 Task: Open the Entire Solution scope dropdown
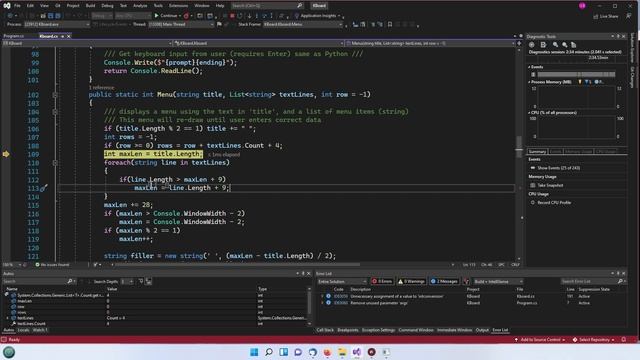point(342,281)
